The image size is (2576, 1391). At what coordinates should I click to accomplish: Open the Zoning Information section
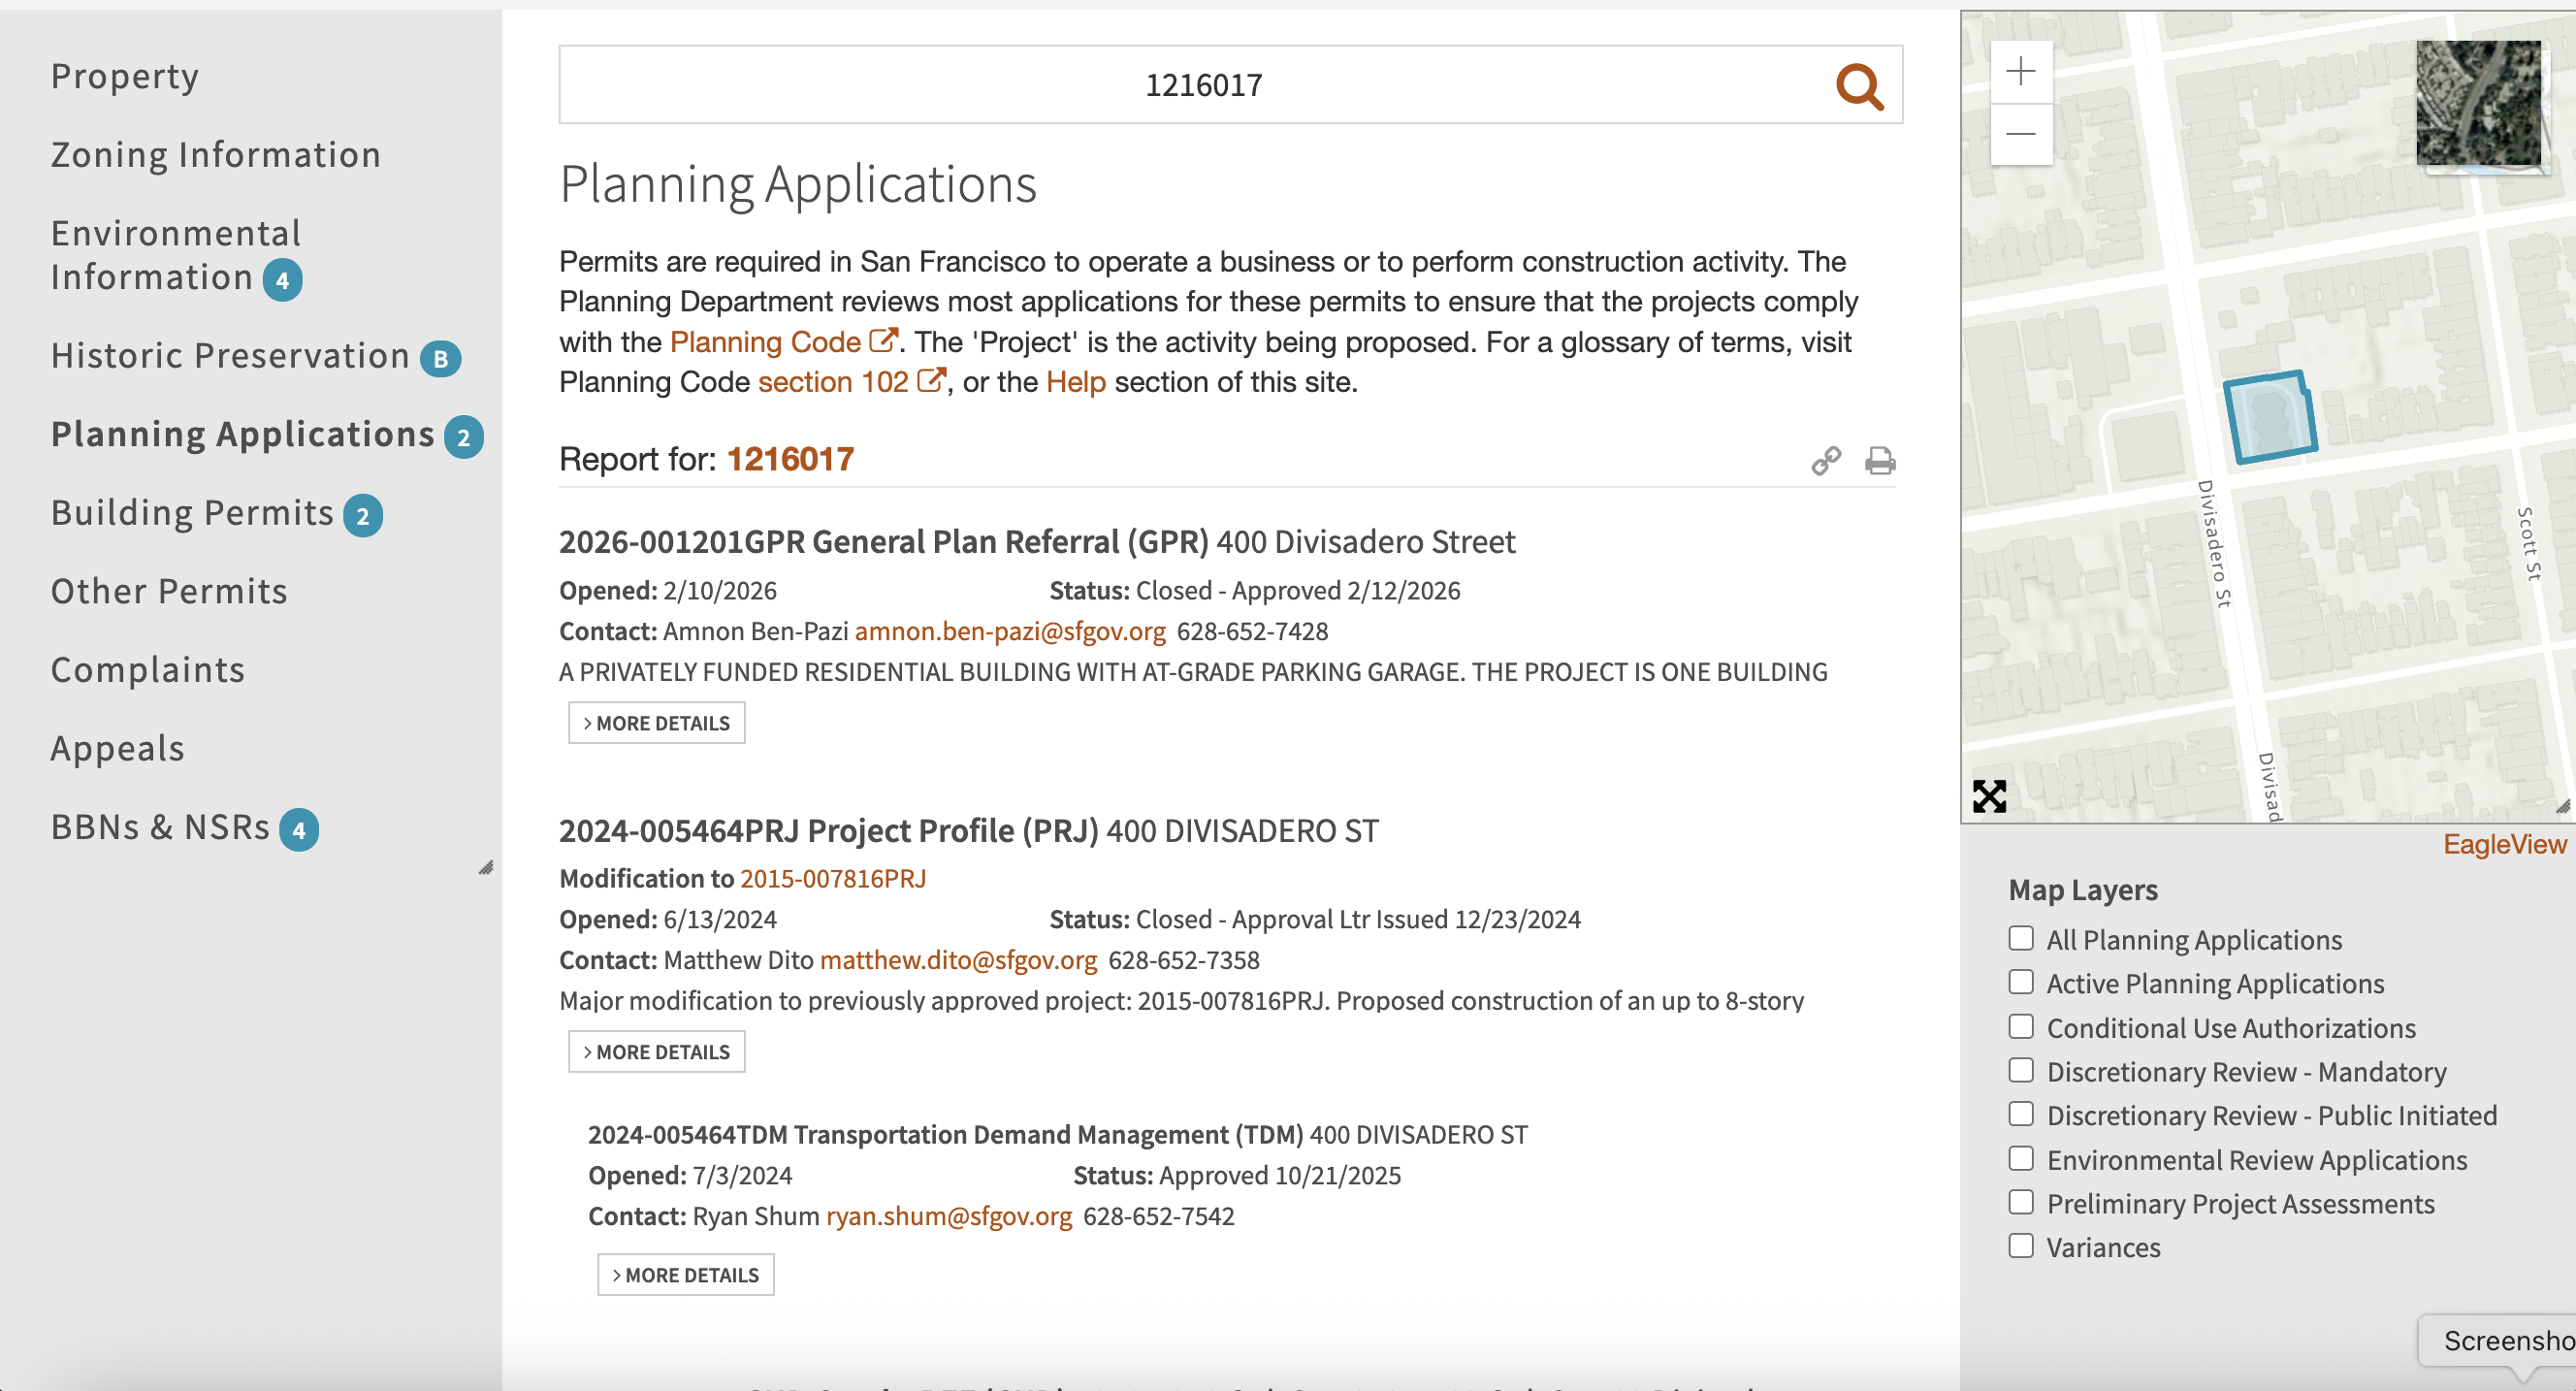click(216, 155)
